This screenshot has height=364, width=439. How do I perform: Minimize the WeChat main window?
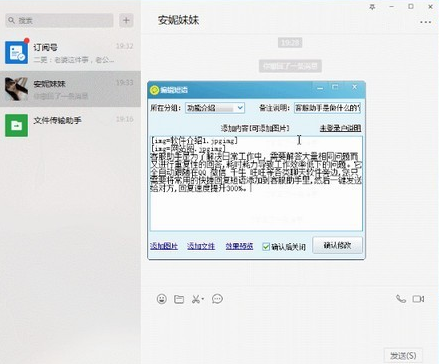(392, 7)
